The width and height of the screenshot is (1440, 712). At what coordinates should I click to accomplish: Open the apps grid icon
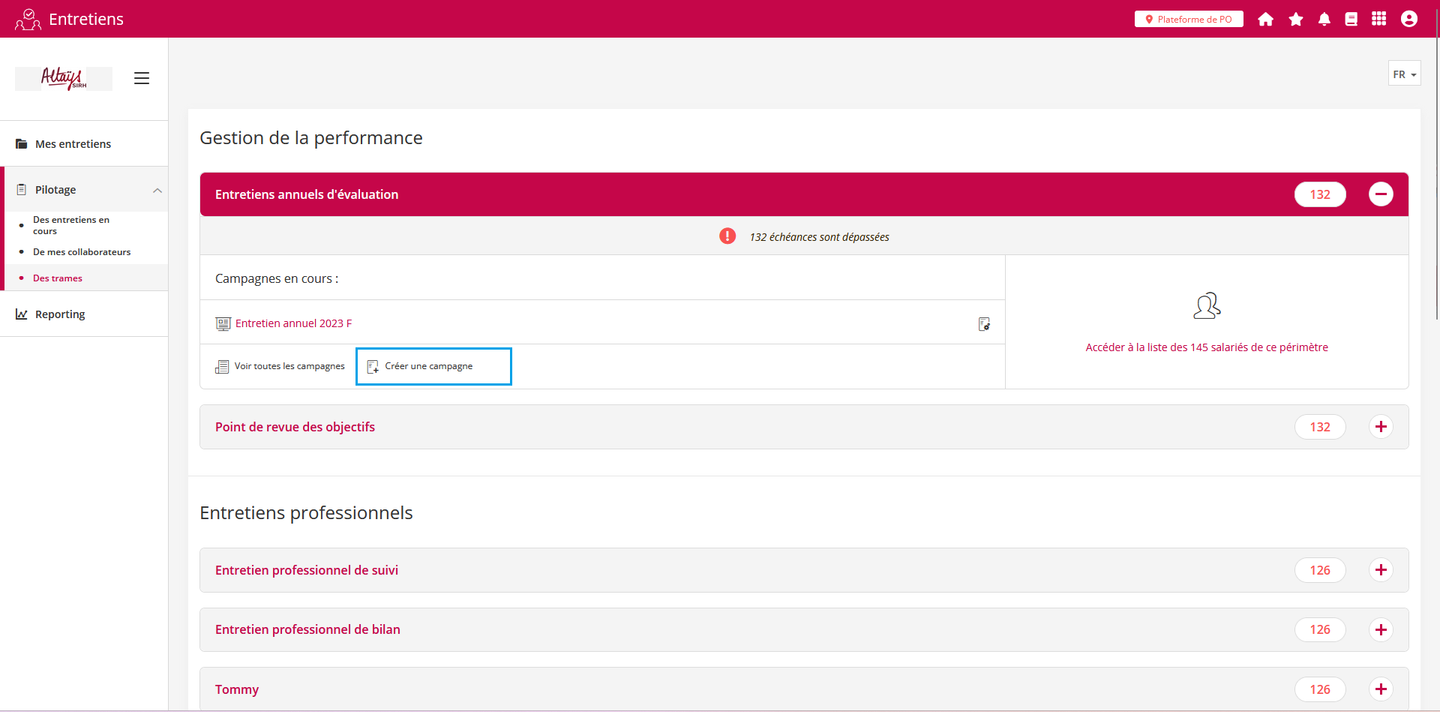click(1379, 19)
